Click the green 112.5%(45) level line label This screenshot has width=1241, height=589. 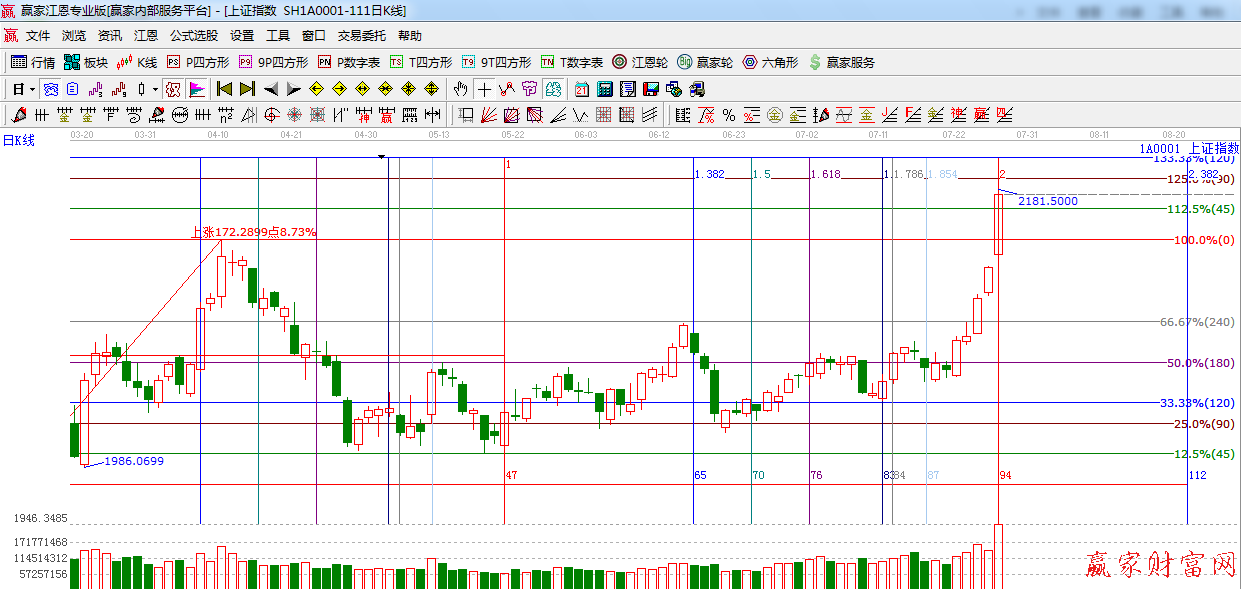point(1201,209)
